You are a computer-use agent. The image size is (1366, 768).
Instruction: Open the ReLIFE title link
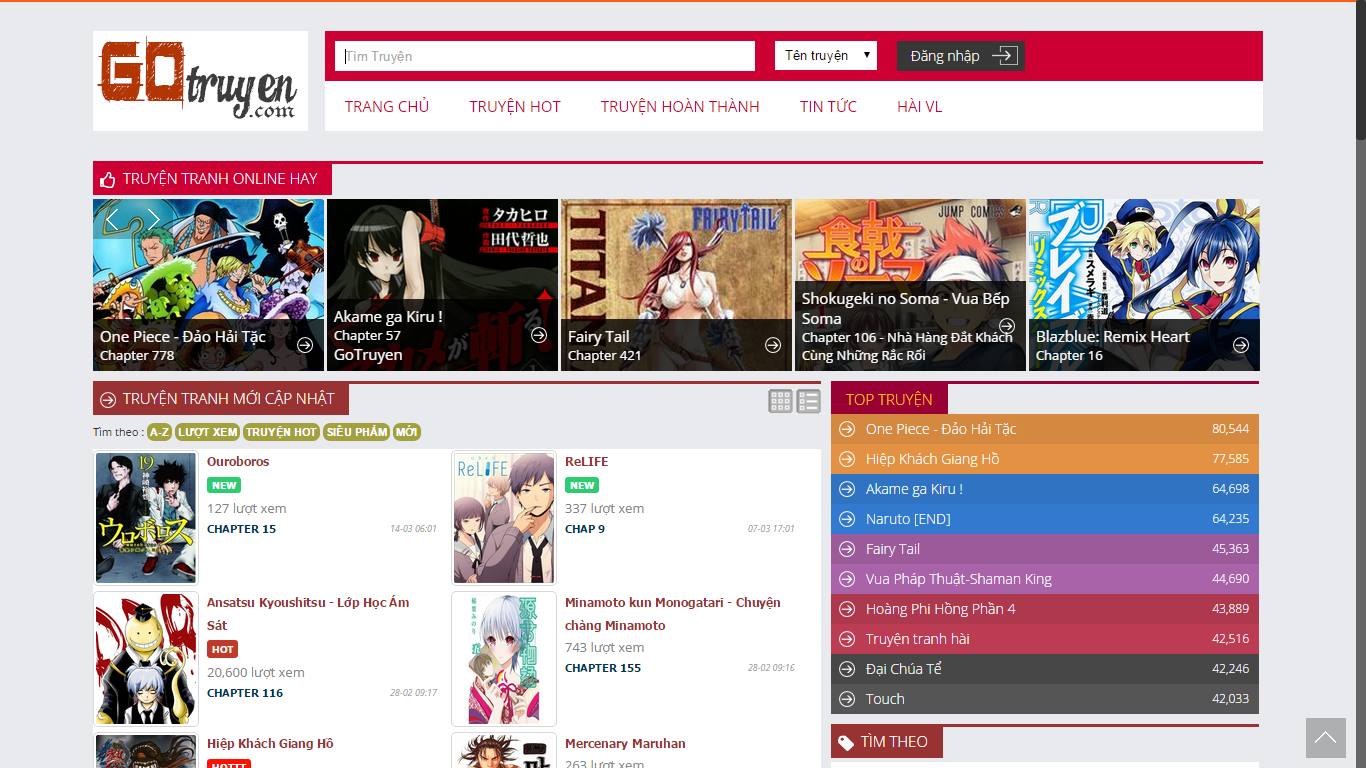(x=586, y=462)
